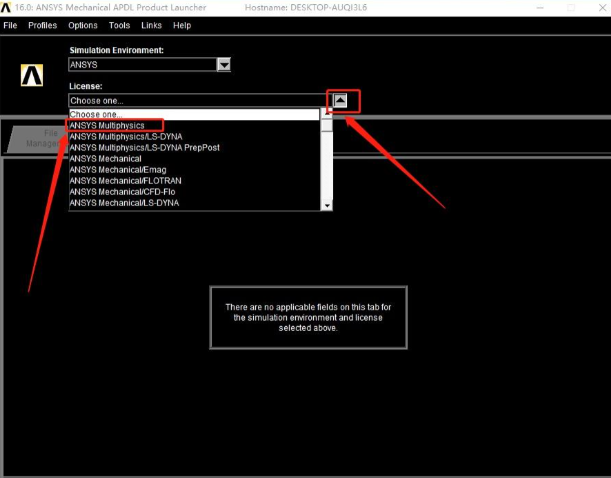Click the ANSYS logo in title bar
This screenshot has width=611, height=478.
tap(5, 7)
